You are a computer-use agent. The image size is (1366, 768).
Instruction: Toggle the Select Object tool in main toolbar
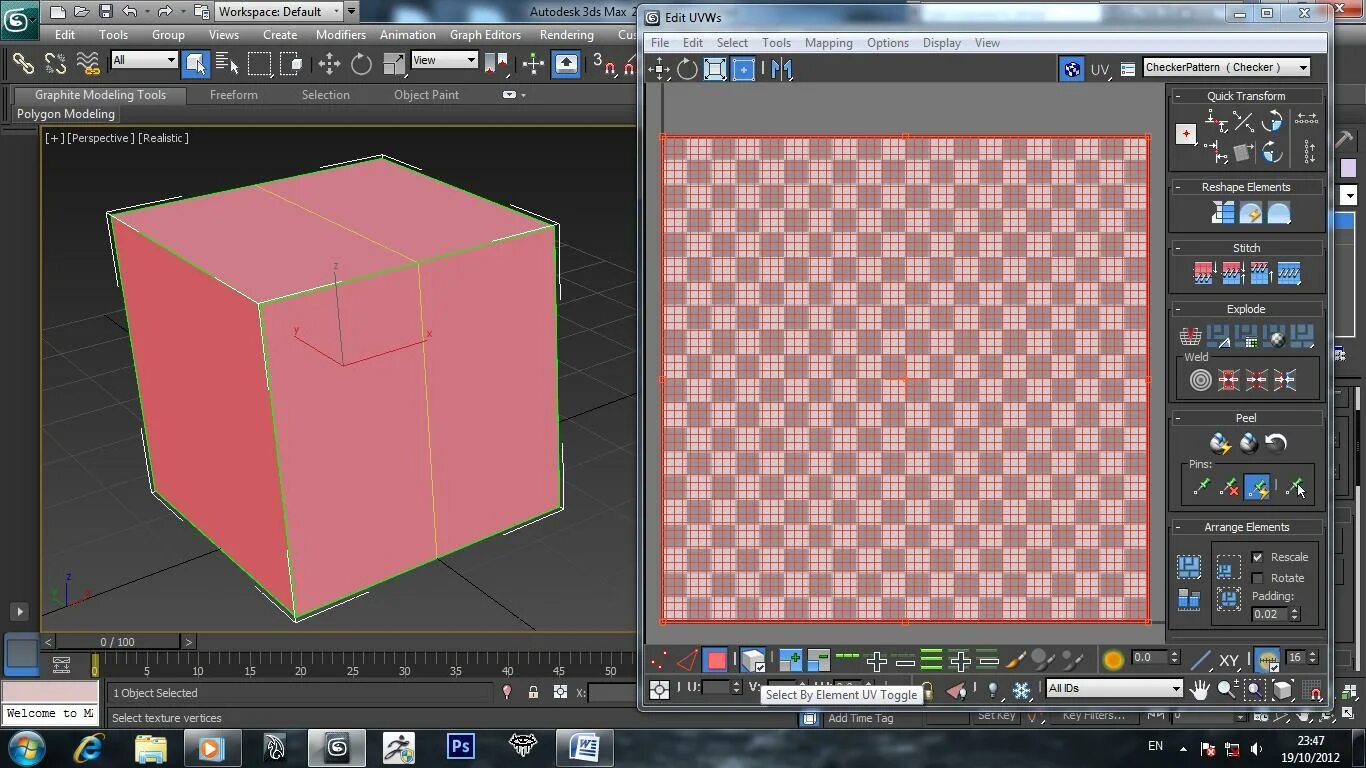click(196, 64)
